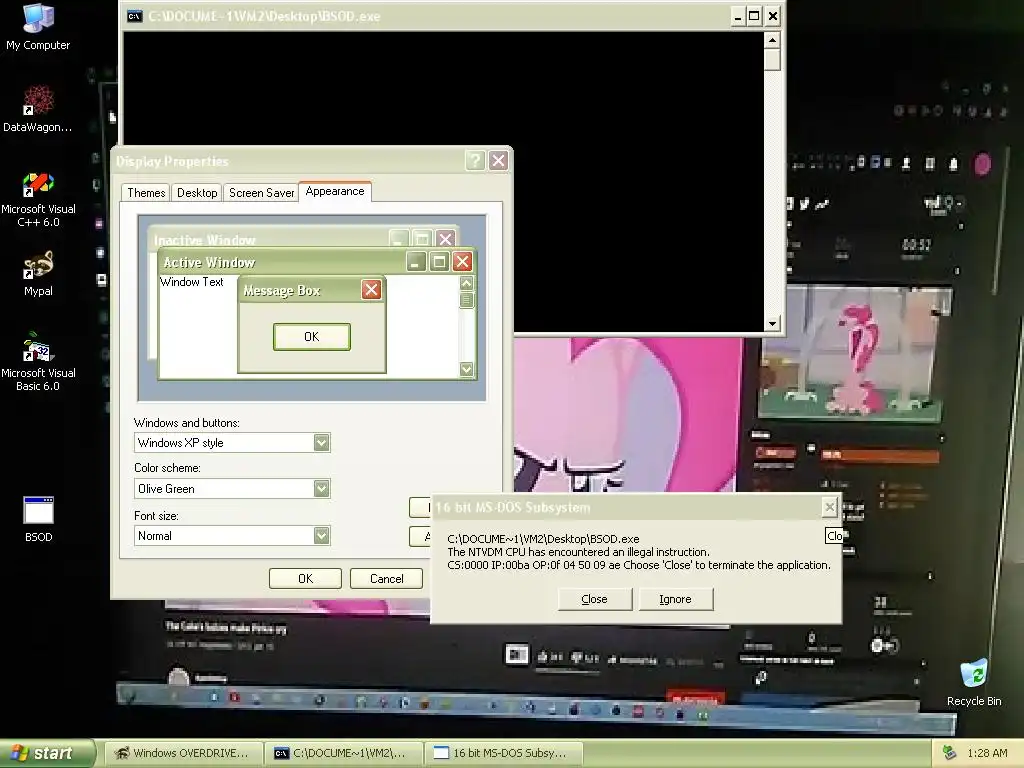
Task: Click the Inactive Window preview title bar
Action: click(269, 238)
